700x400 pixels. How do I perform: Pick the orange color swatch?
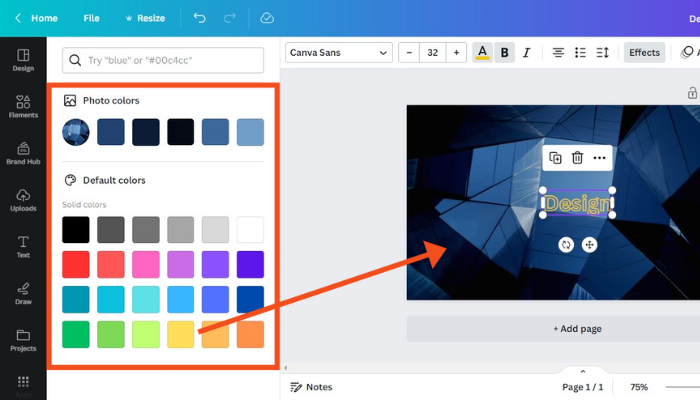pos(250,334)
